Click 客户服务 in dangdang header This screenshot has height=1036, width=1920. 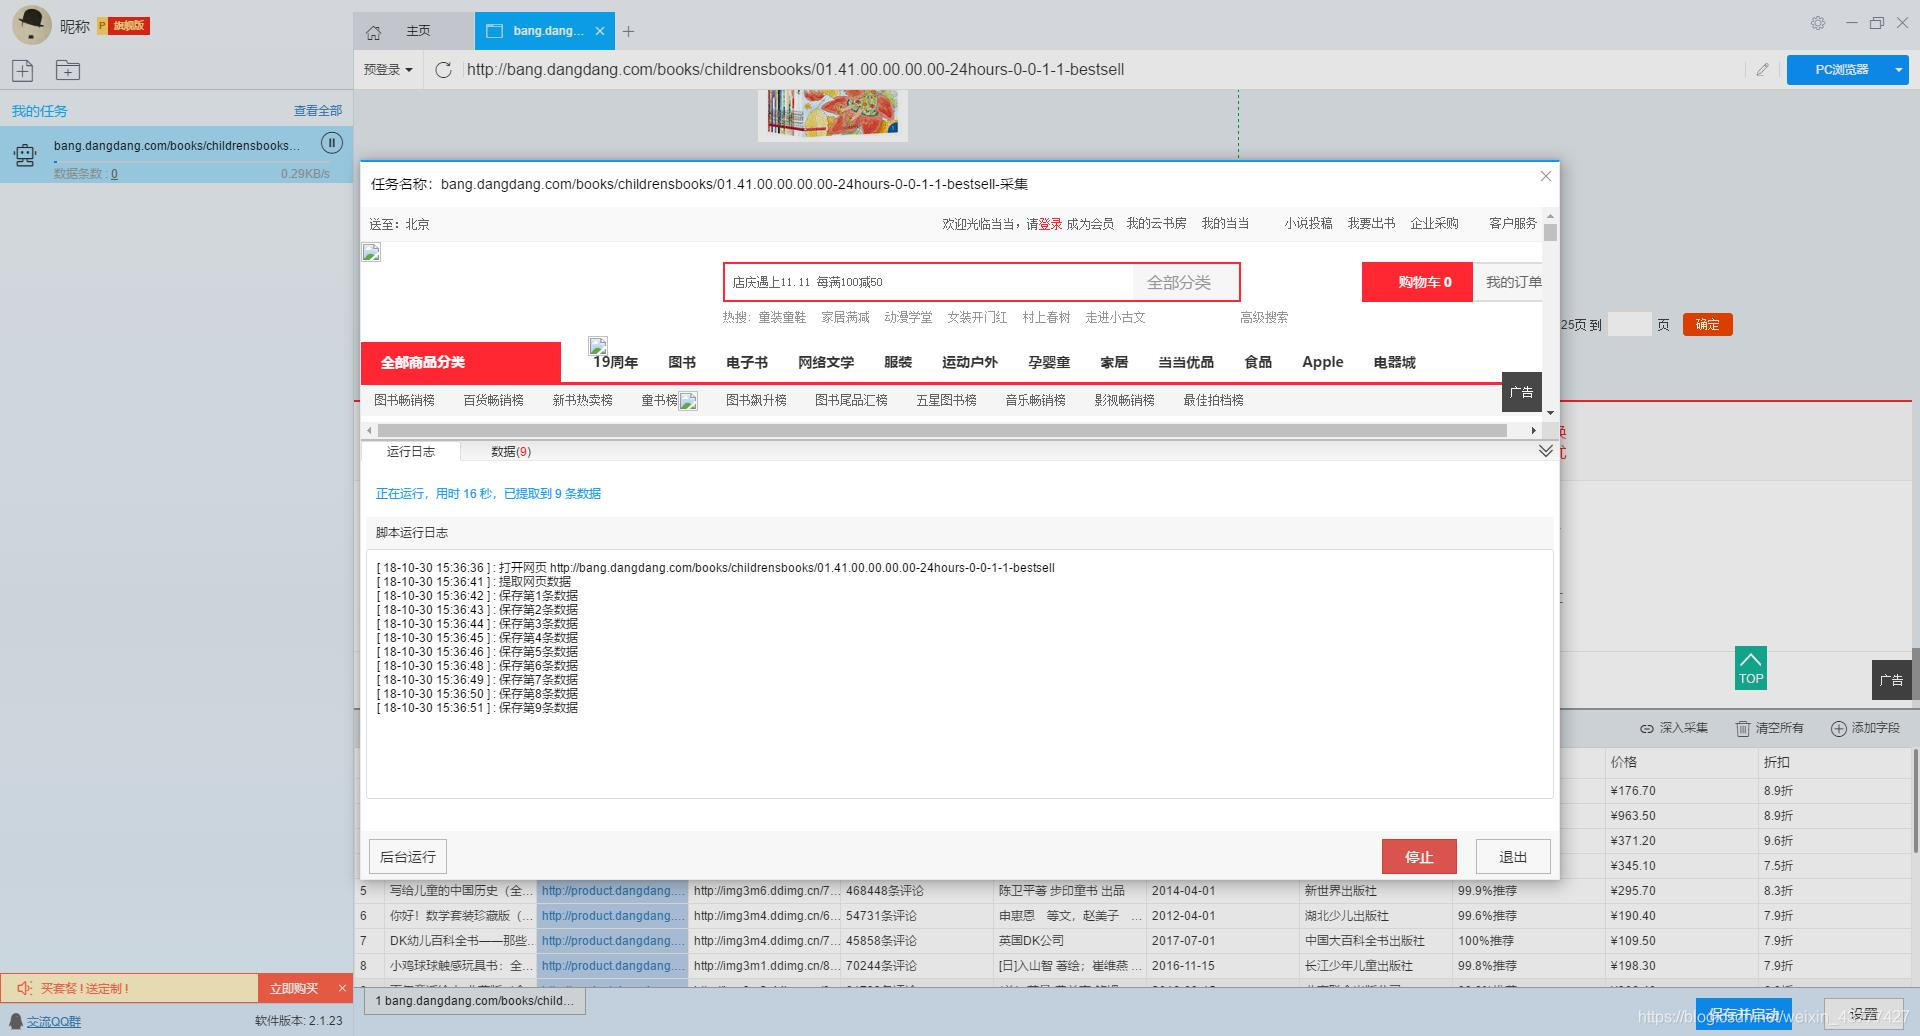click(x=1512, y=224)
